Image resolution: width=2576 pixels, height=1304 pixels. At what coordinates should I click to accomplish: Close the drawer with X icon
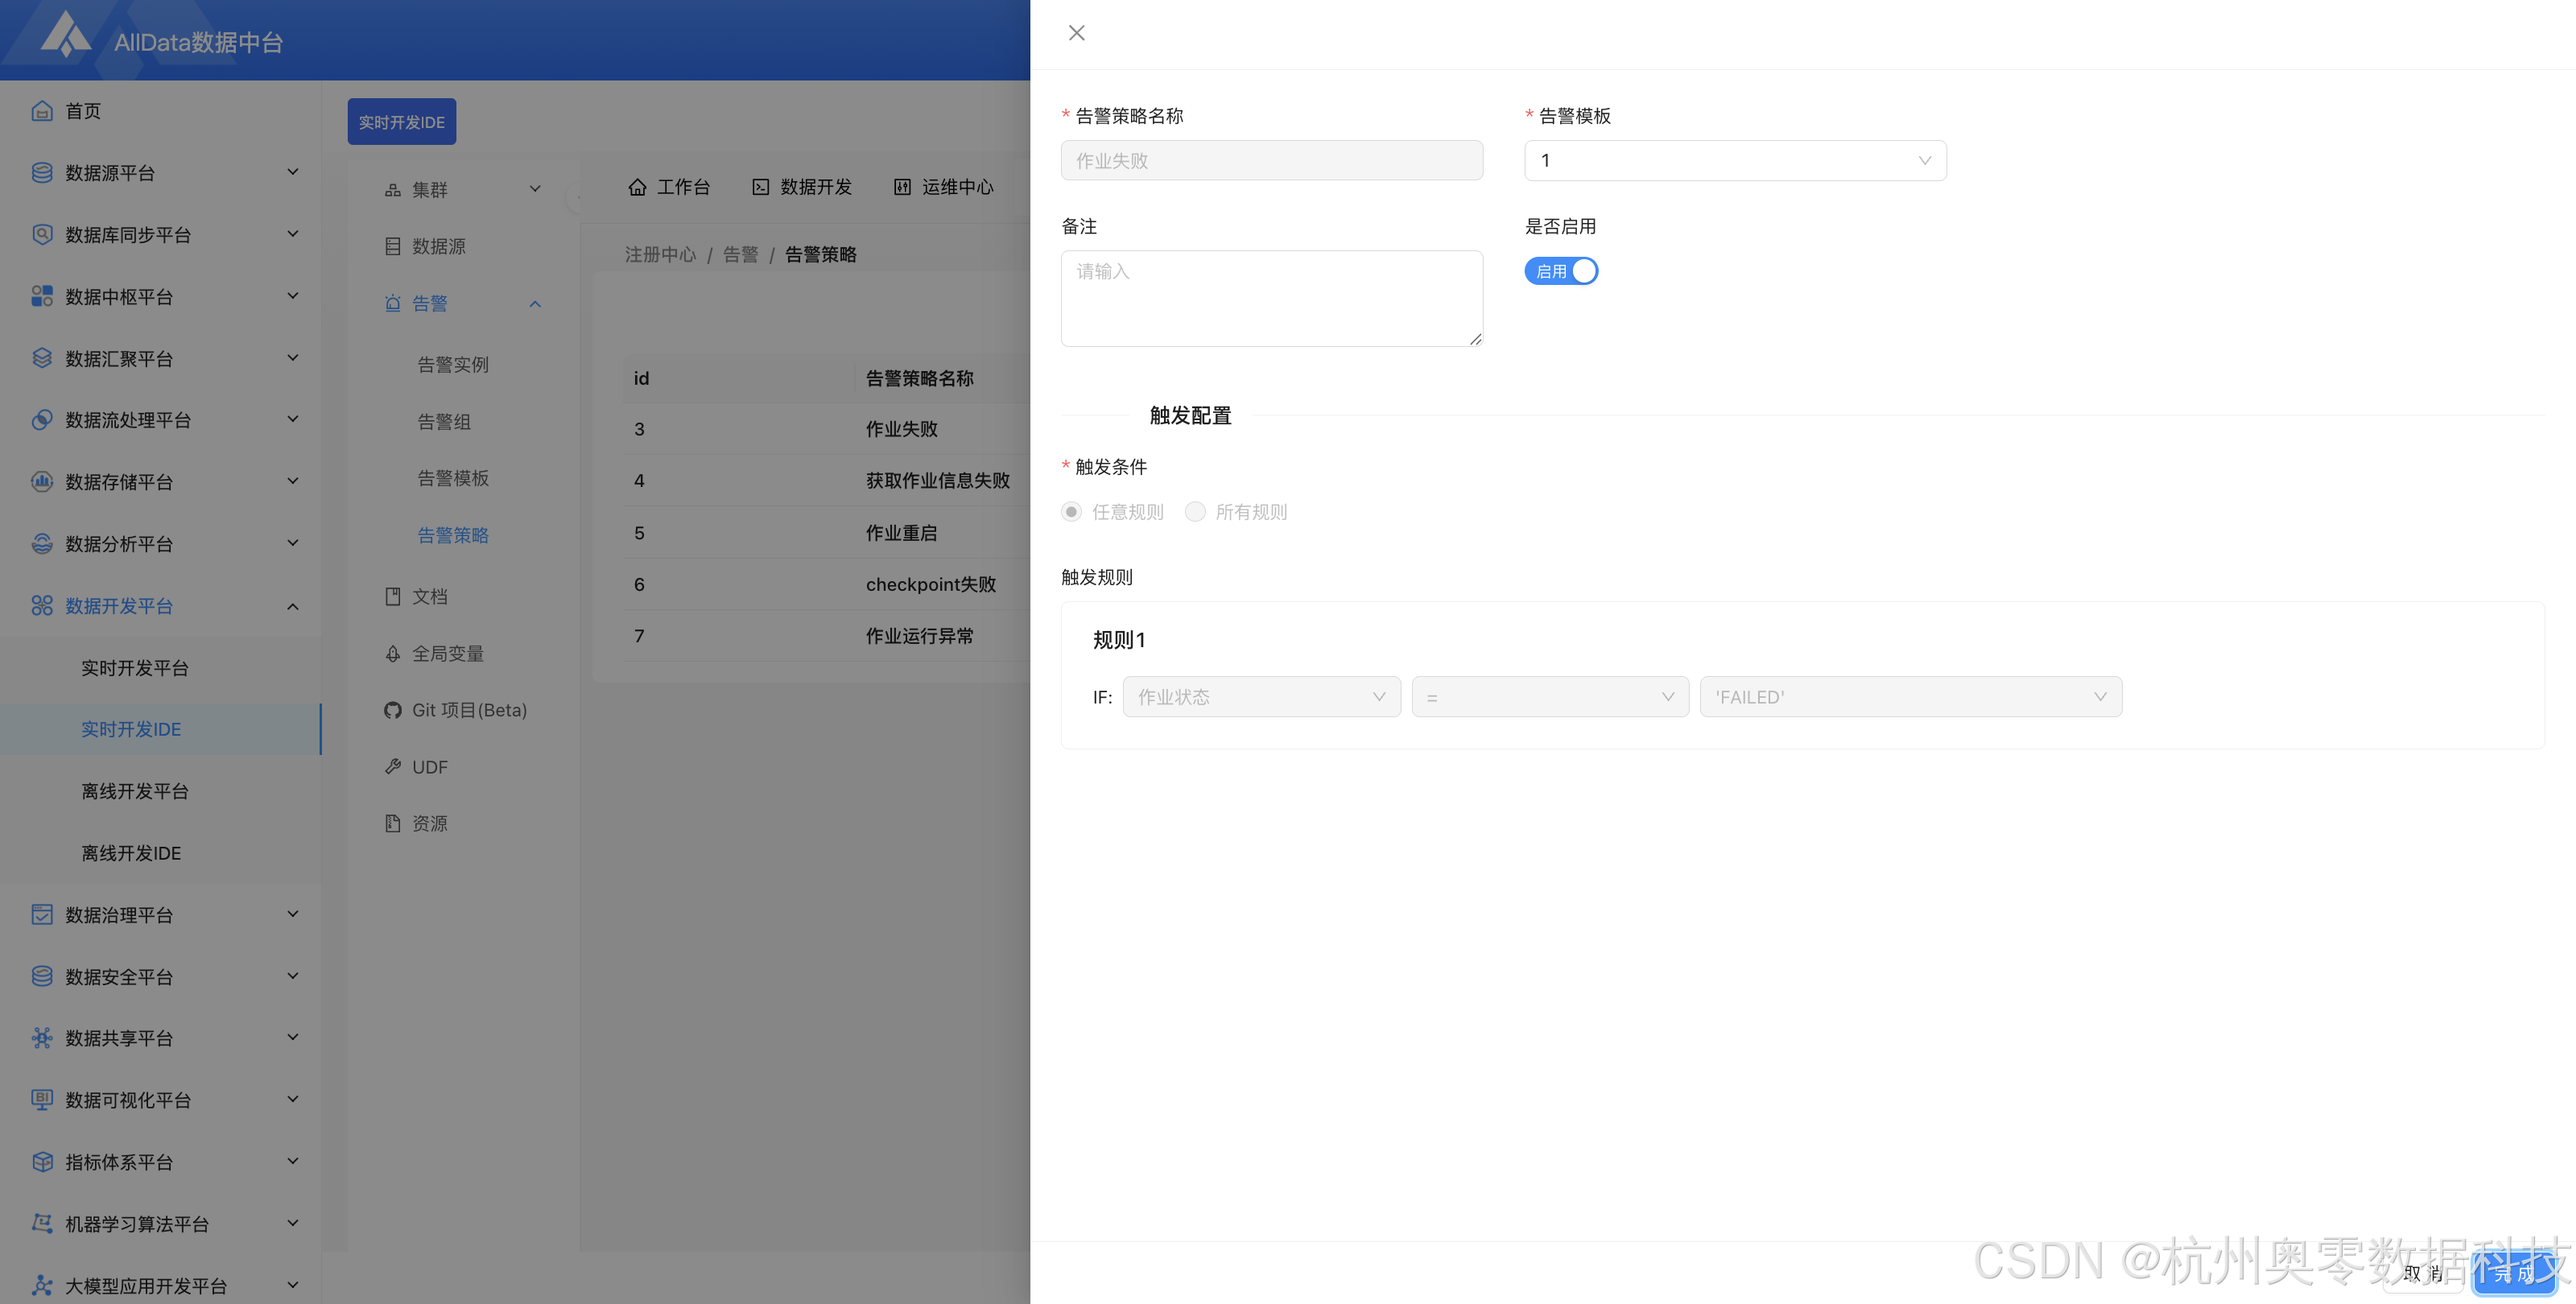pos(1076,33)
